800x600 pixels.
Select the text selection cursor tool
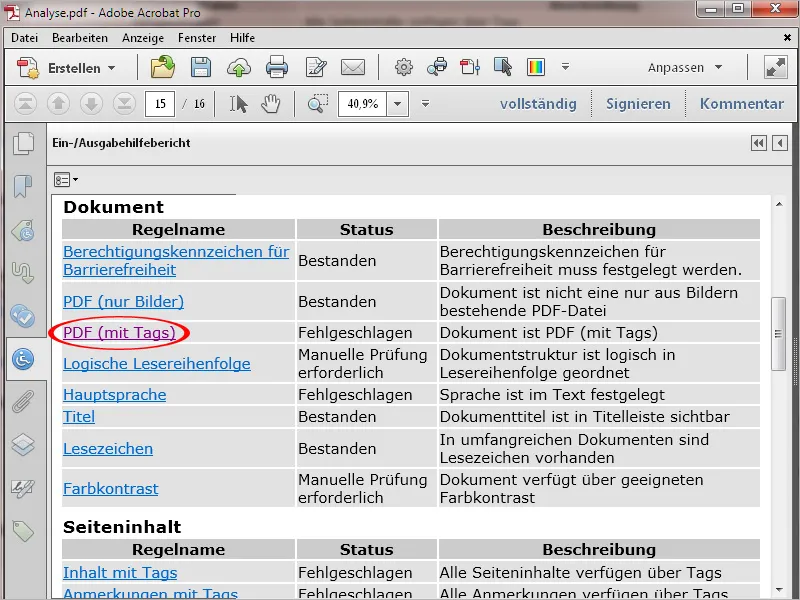(x=238, y=104)
